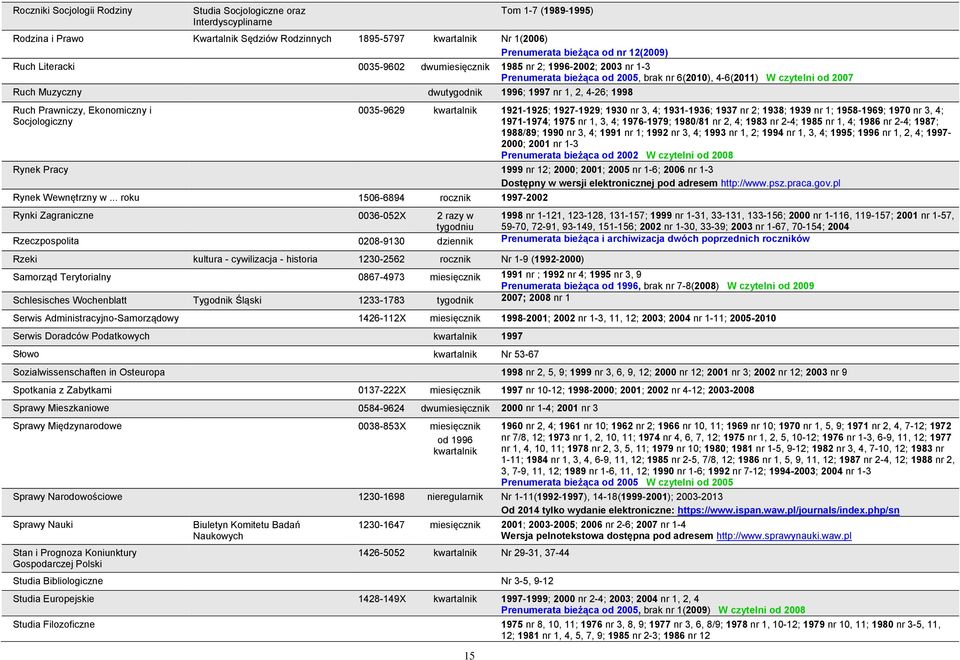The width and height of the screenshot is (960, 660).
Task: Select the title 'Spotkania z Zabytkami'
Action: 62,390
